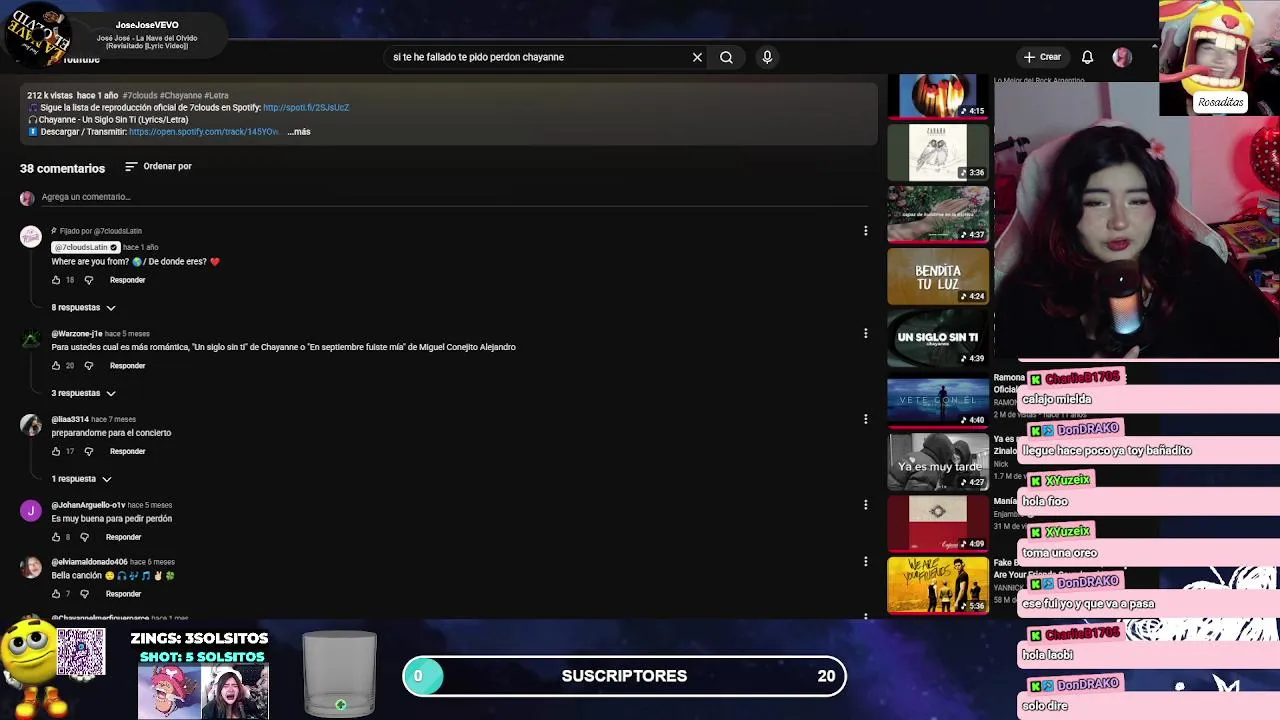Image resolution: width=1280 pixels, height=720 pixels.
Task: Open the Ya es muy tarde thumbnail
Action: click(938, 462)
